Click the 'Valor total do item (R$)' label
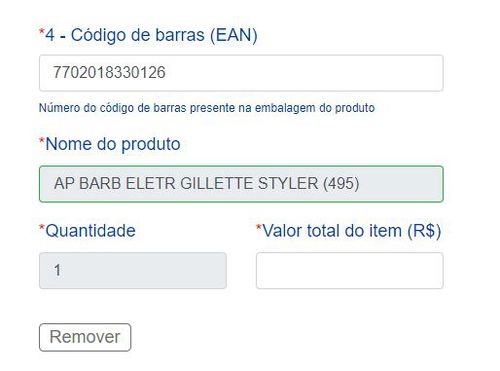The width and height of the screenshot is (500, 371). 352,231
